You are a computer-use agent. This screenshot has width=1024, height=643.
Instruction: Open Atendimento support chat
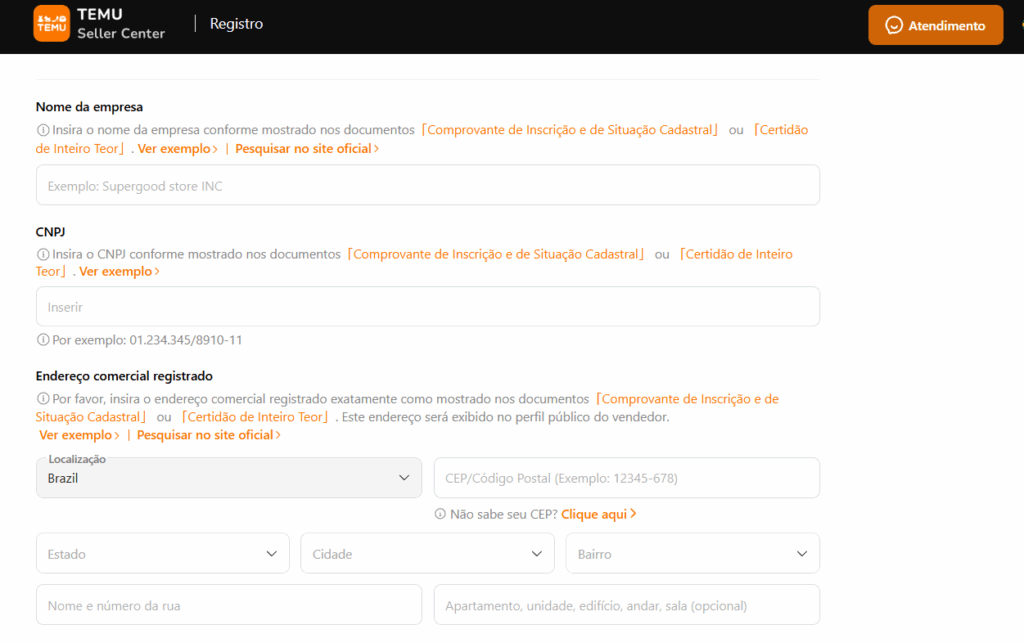pyautogui.click(x=935, y=26)
